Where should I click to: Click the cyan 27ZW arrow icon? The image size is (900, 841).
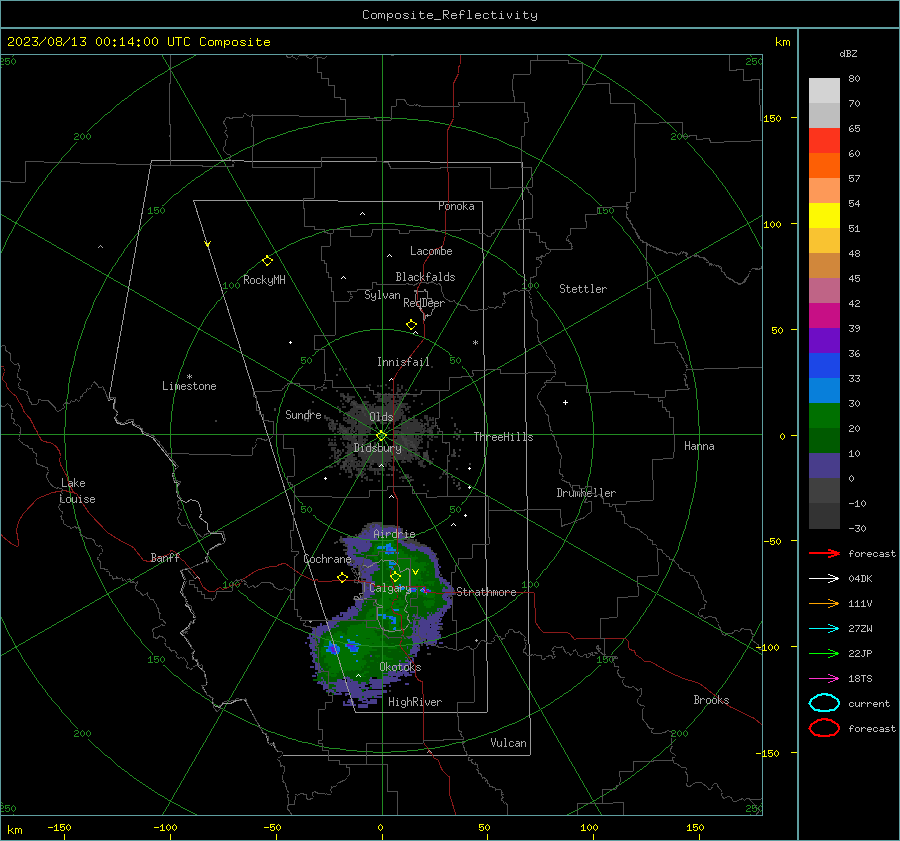[x=824, y=629]
